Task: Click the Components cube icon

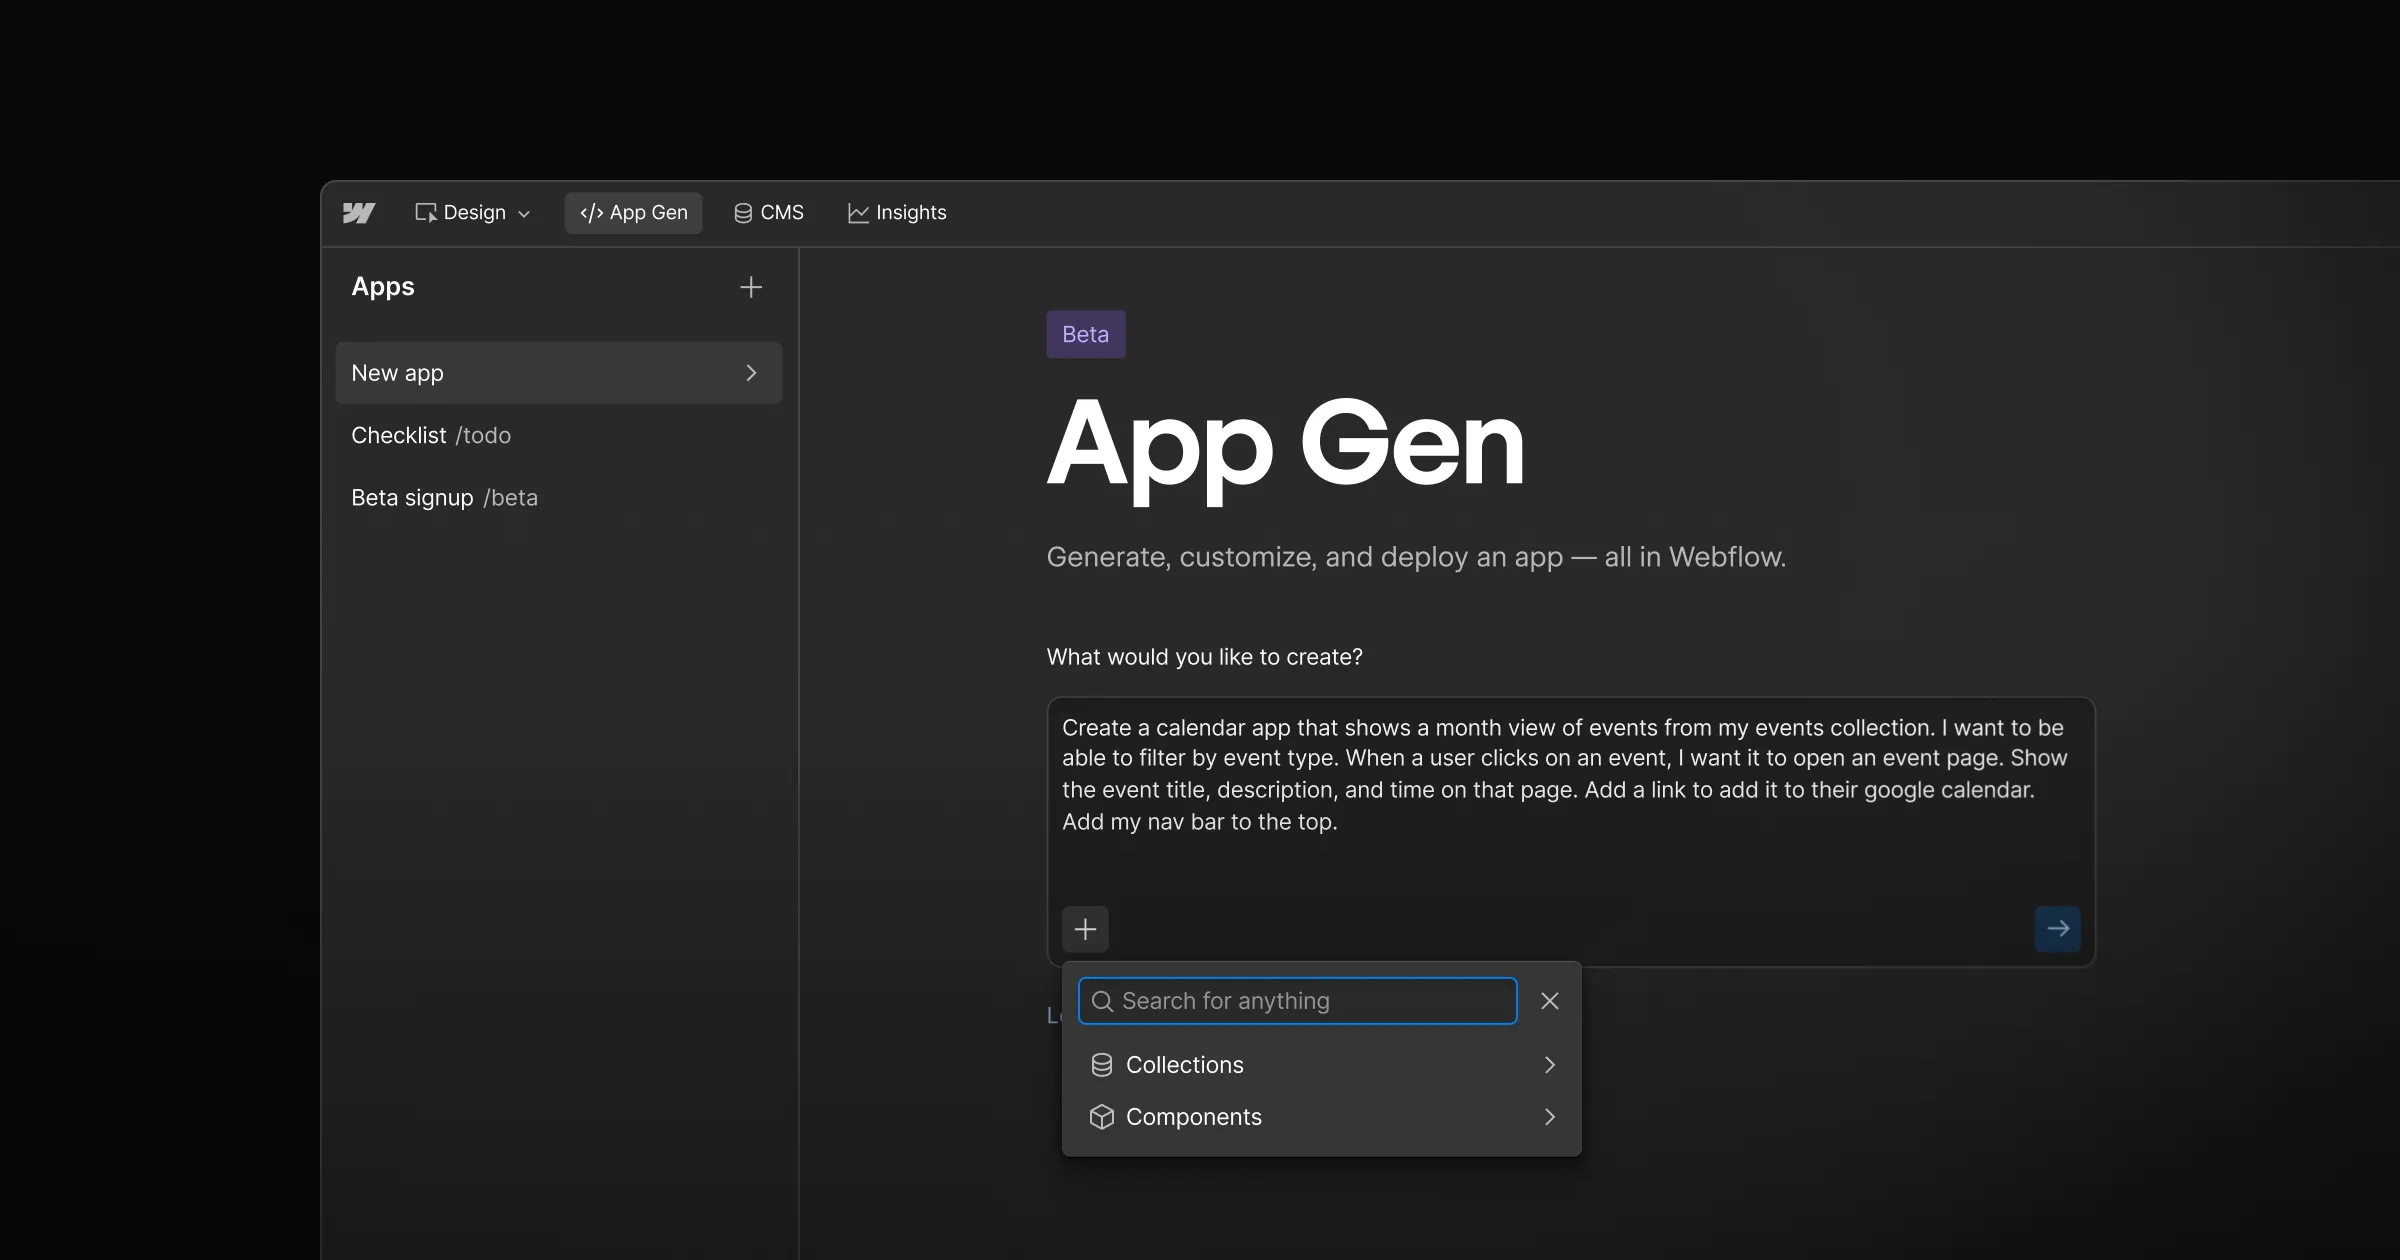Action: pyautogui.click(x=1102, y=1117)
